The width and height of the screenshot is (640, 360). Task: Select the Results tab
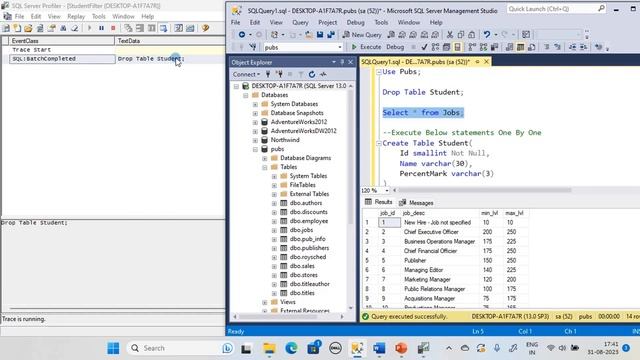(378, 202)
